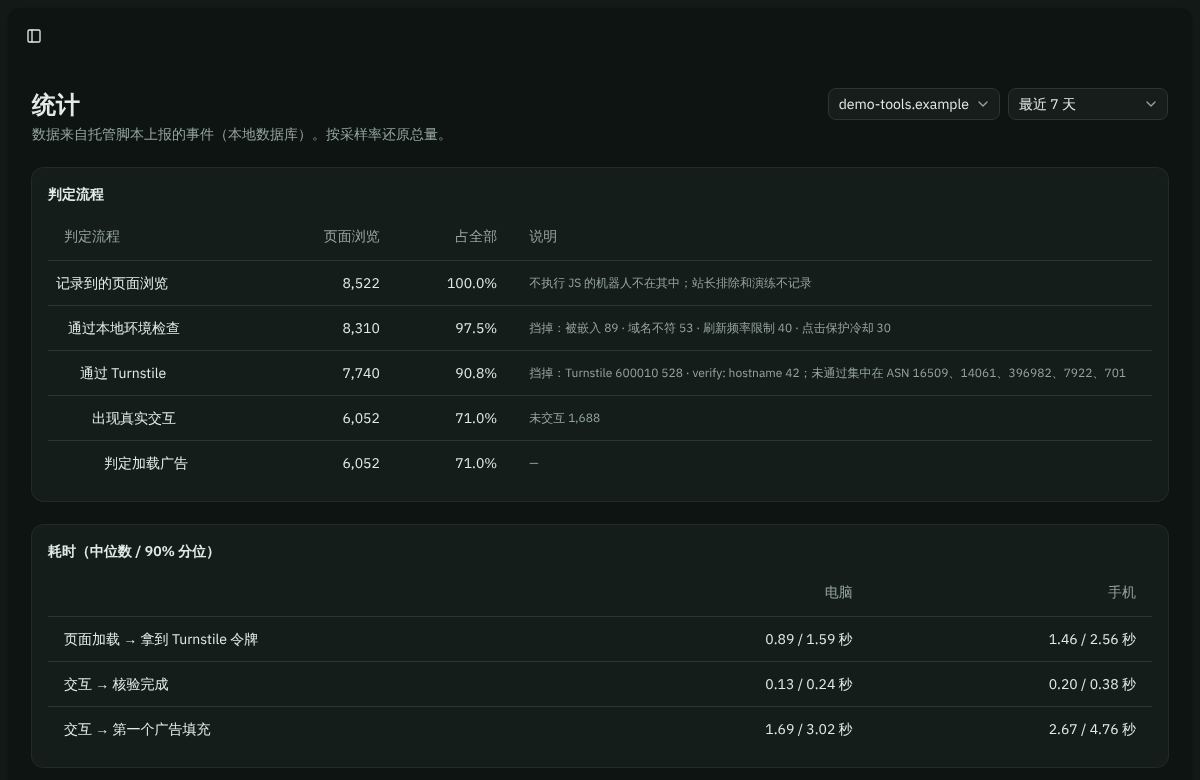The width and height of the screenshot is (1200, 780).
Task: Click the 页面浏览 column header
Action: [x=352, y=237]
